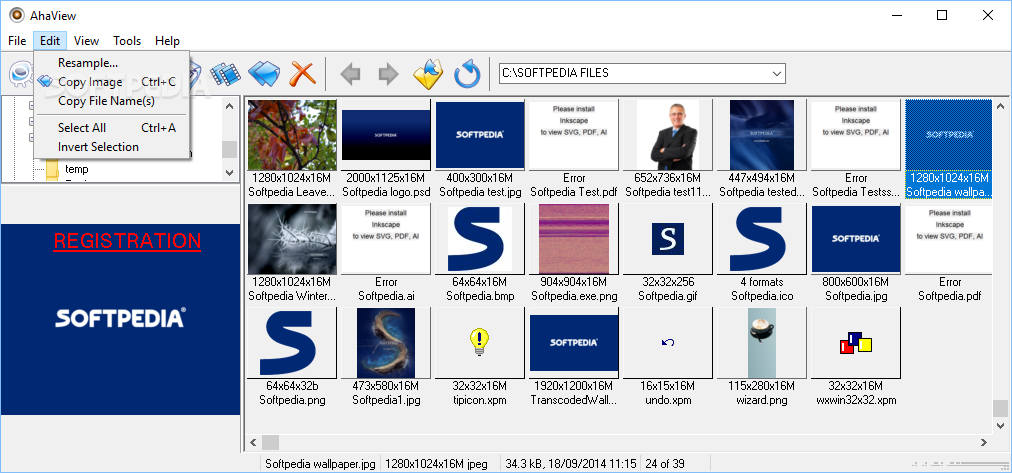Select the temp folder in tree
The width and height of the screenshot is (1012, 473).
pos(77,169)
